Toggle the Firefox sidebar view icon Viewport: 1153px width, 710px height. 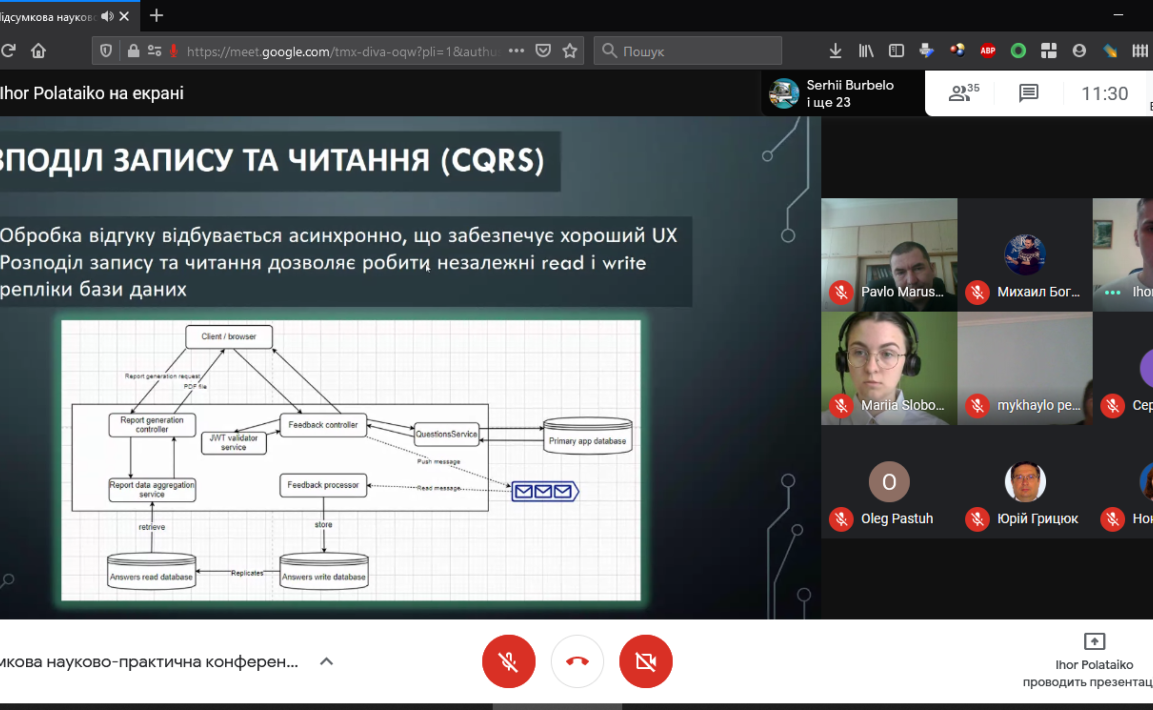coord(896,50)
